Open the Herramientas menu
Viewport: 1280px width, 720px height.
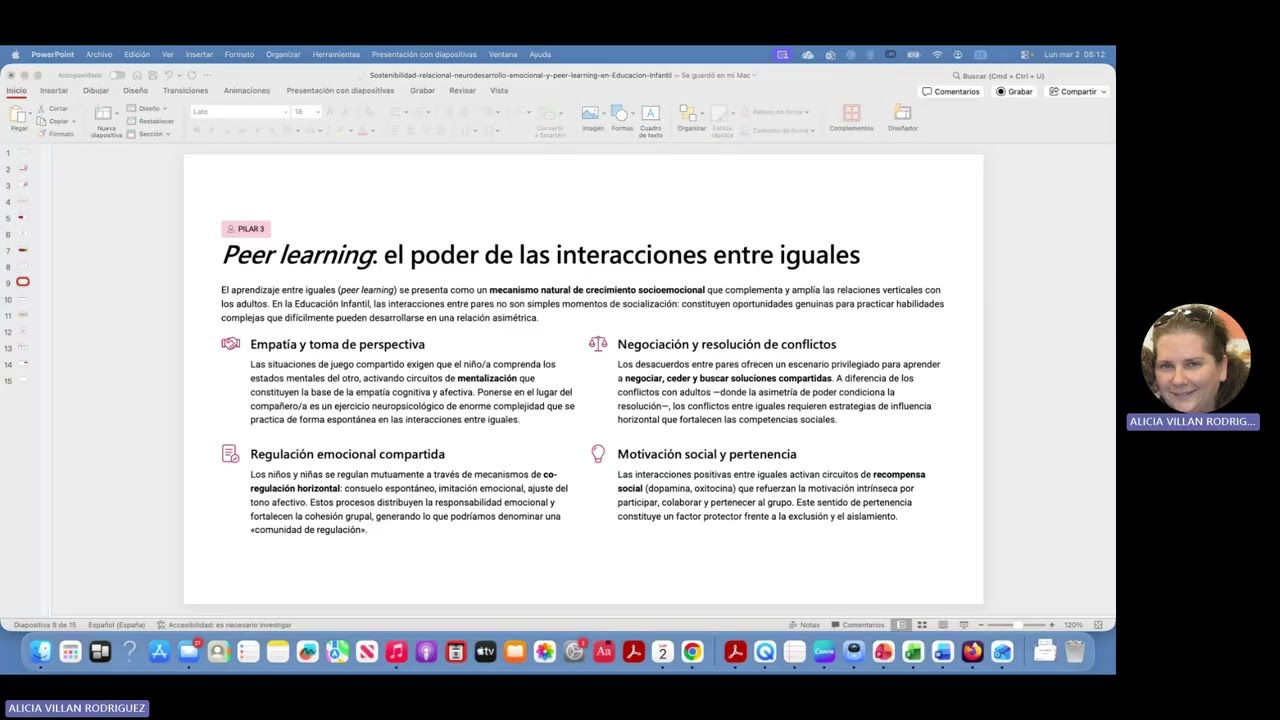pyautogui.click(x=336, y=54)
